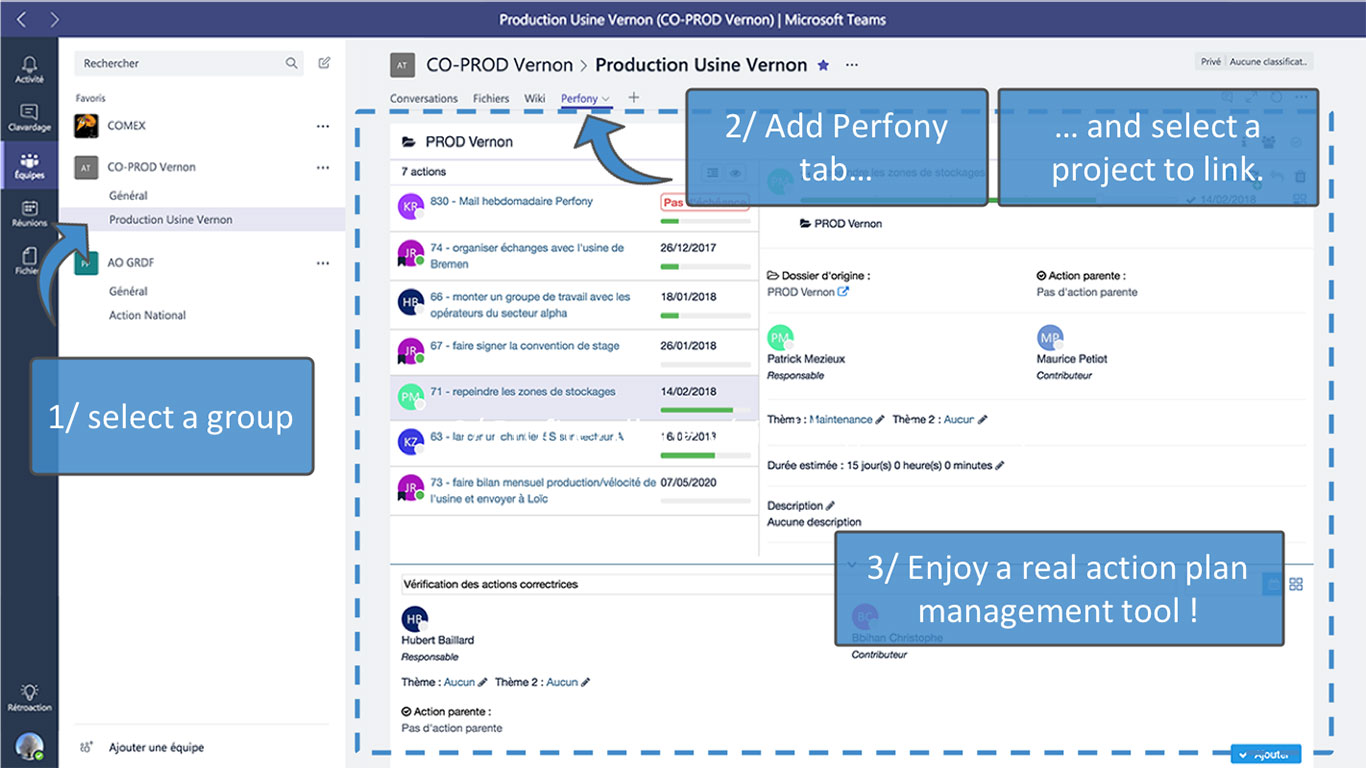Screen dimensions: 1366x768
Task: Switch to the Fichiers tab
Action: (x=491, y=99)
